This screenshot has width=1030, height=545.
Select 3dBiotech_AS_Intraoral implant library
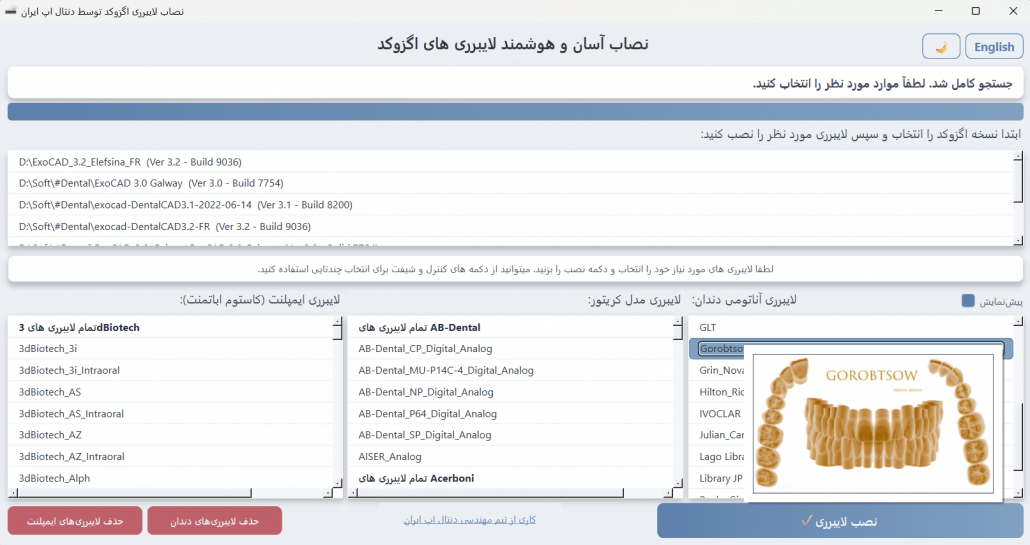coord(71,414)
